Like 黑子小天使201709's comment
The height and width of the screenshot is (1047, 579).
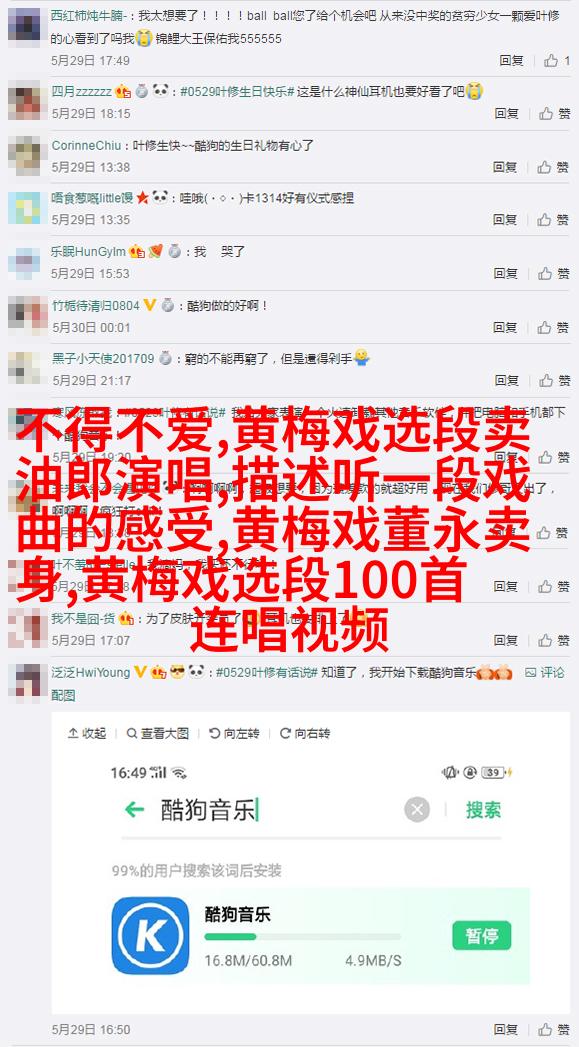pyautogui.click(x=554, y=381)
